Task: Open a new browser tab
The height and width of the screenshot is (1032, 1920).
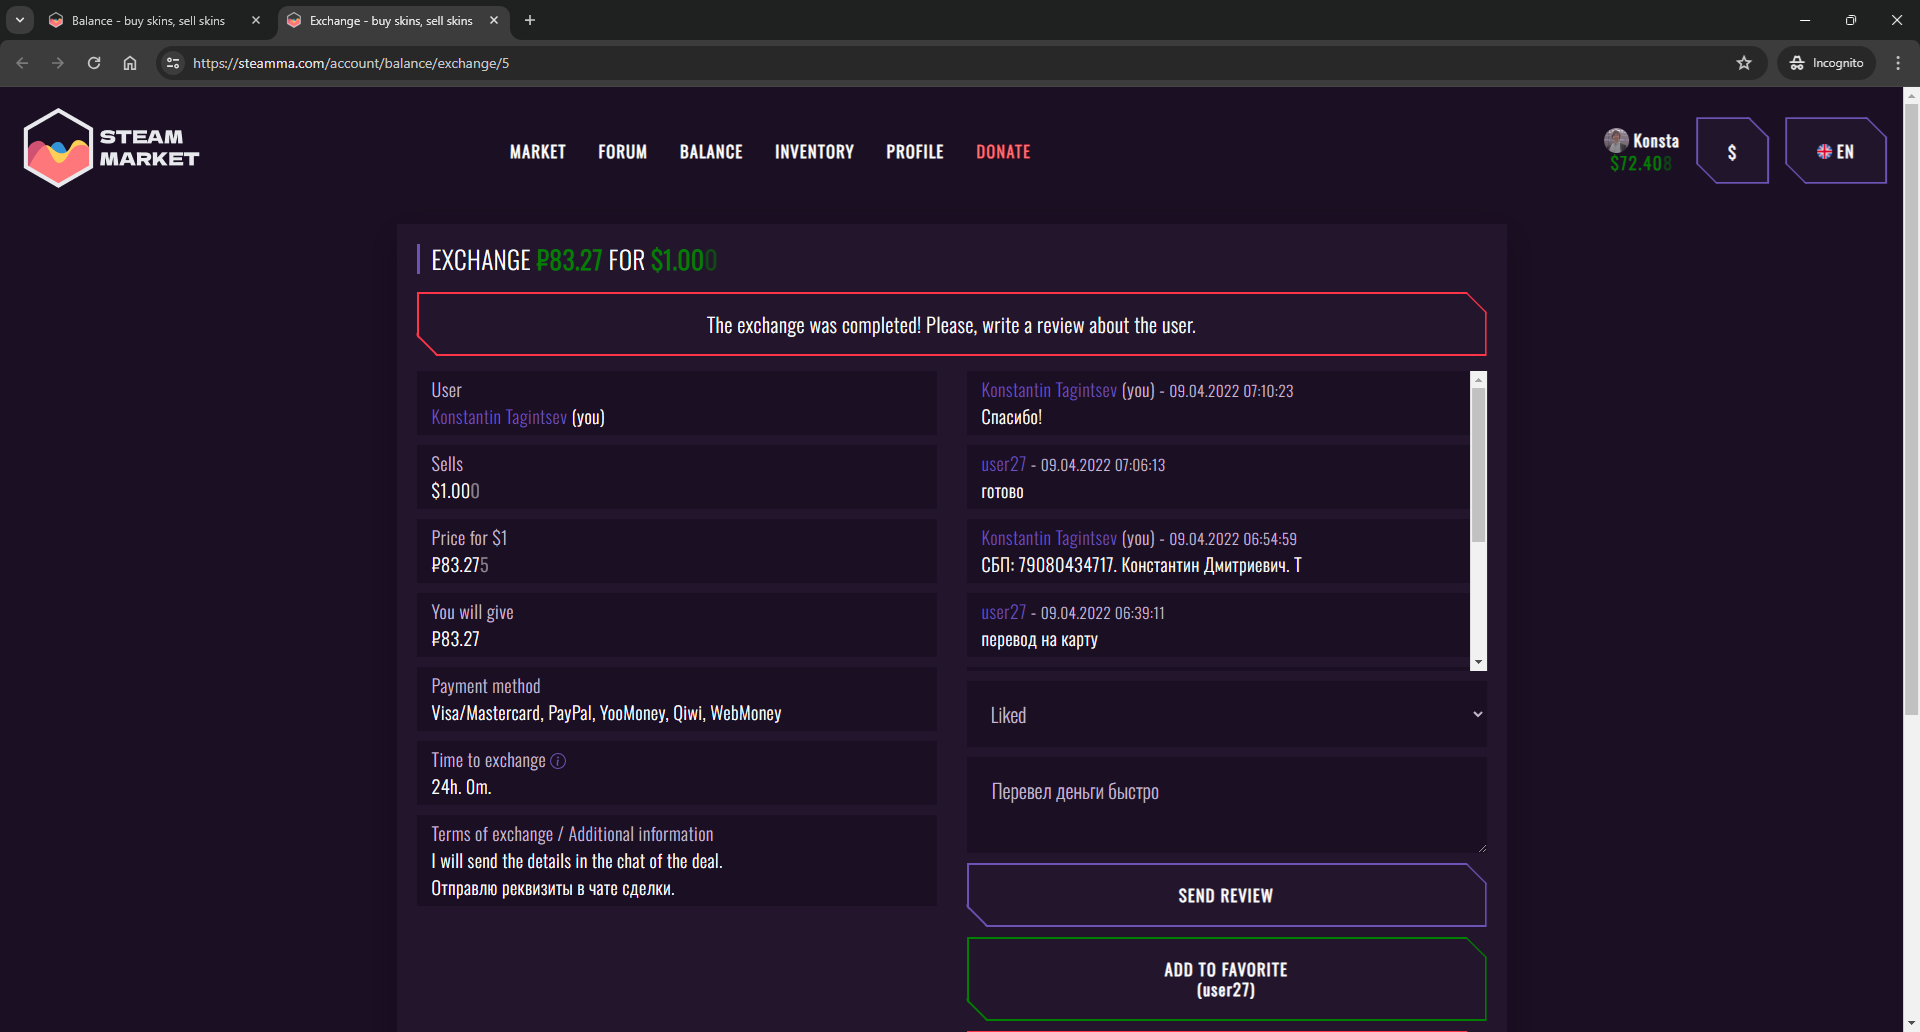Action: (530, 20)
